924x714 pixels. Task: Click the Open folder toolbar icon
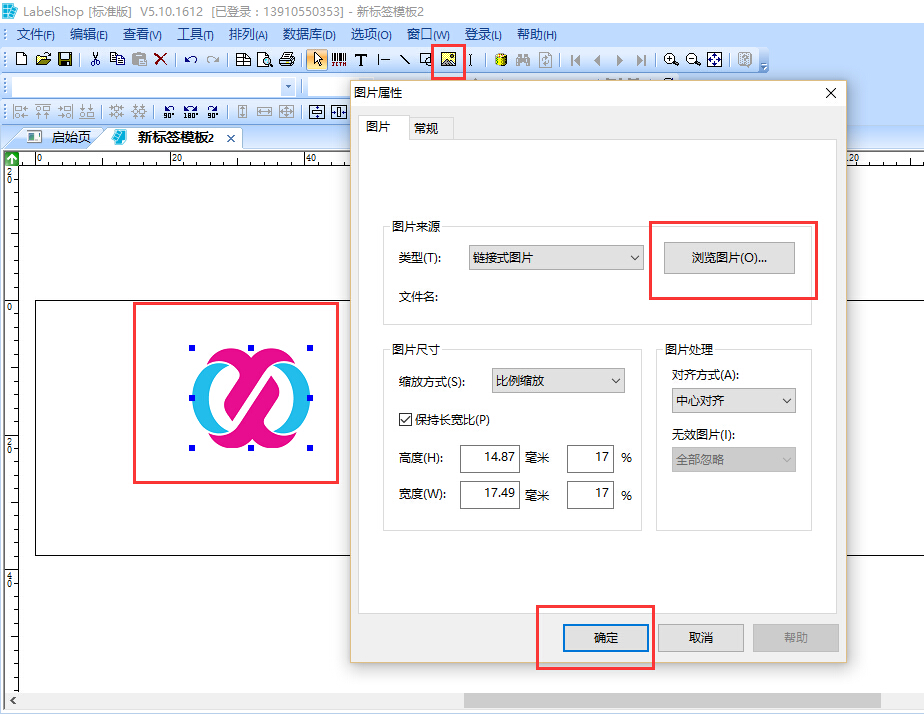click(x=43, y=60)
